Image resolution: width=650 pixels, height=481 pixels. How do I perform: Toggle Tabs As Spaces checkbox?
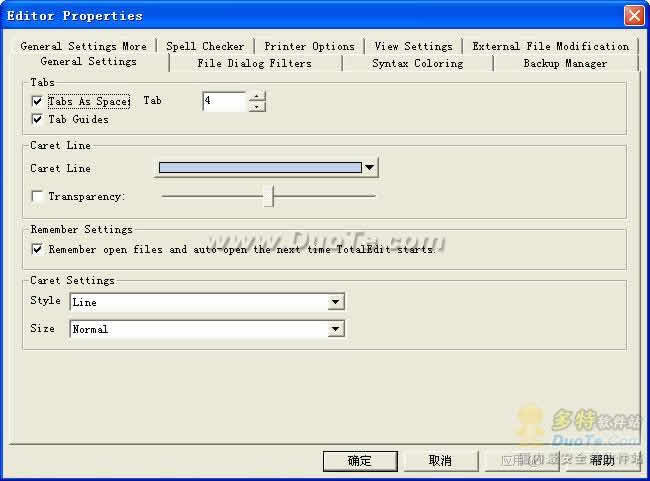click(x=37, y=101)
